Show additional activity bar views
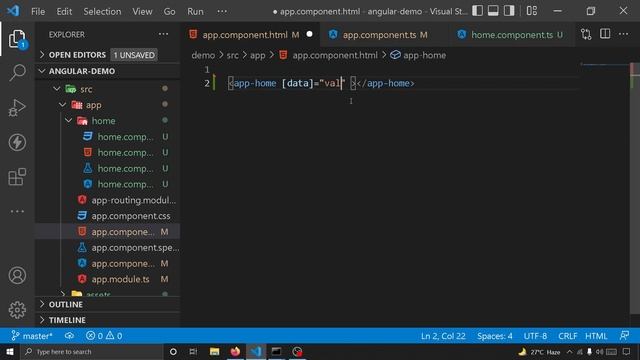Screen dimensions: 640x360 (17, 211)
